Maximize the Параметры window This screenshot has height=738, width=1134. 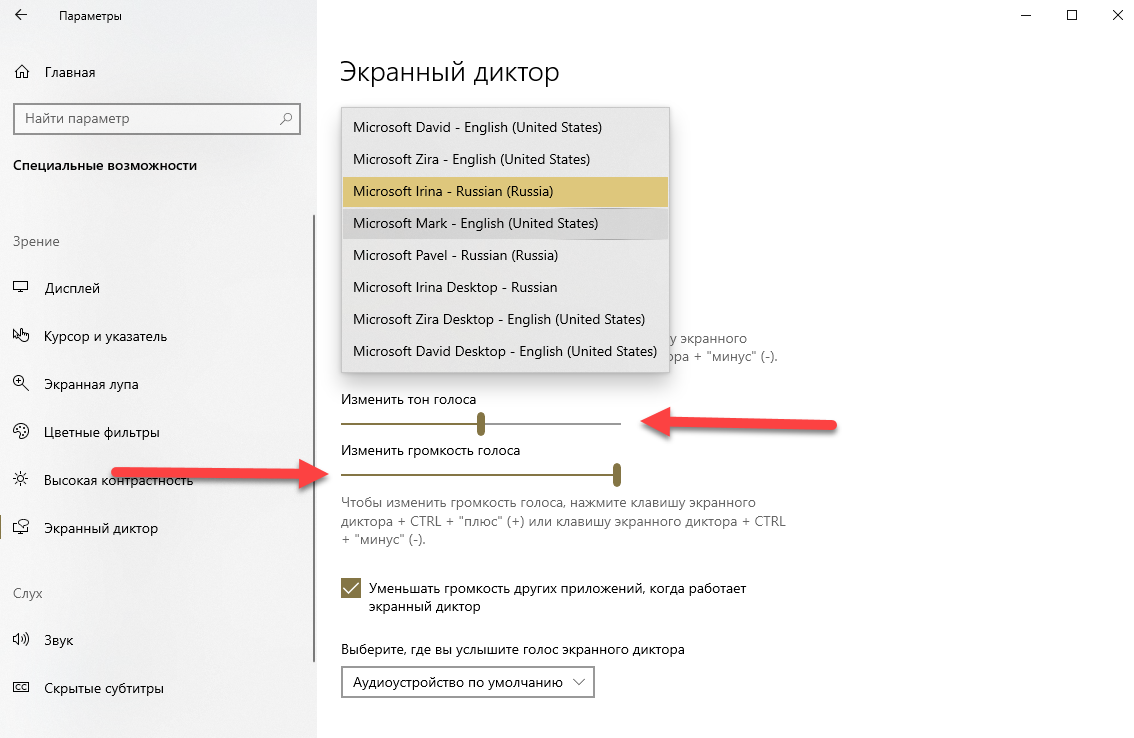[x=1072, y=15]
